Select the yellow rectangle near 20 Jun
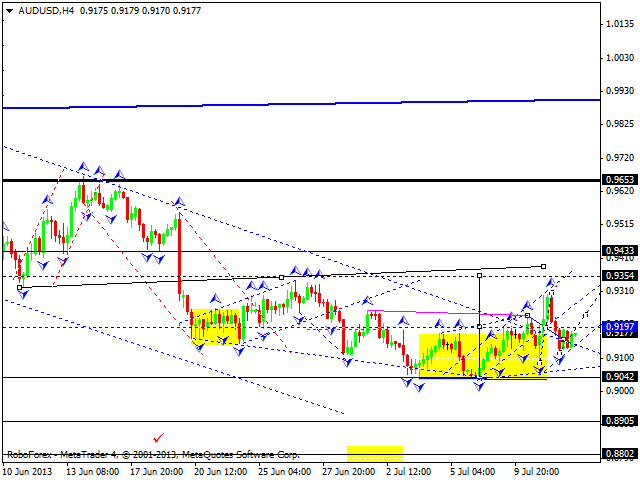 215,327
